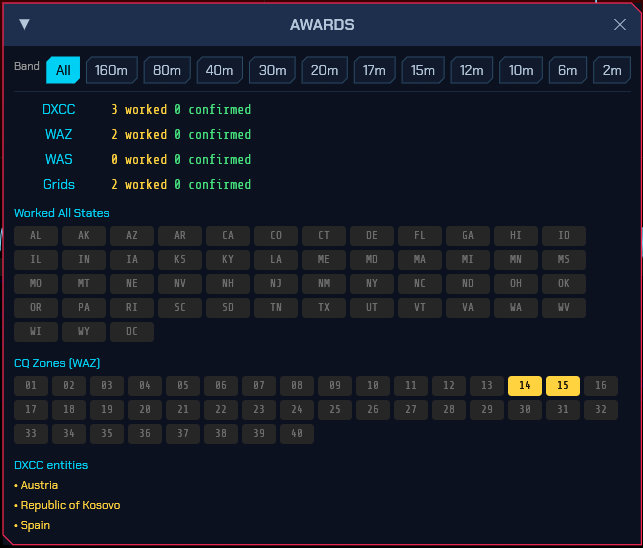Click the Republic of Kosovo entity

point(70,505)
